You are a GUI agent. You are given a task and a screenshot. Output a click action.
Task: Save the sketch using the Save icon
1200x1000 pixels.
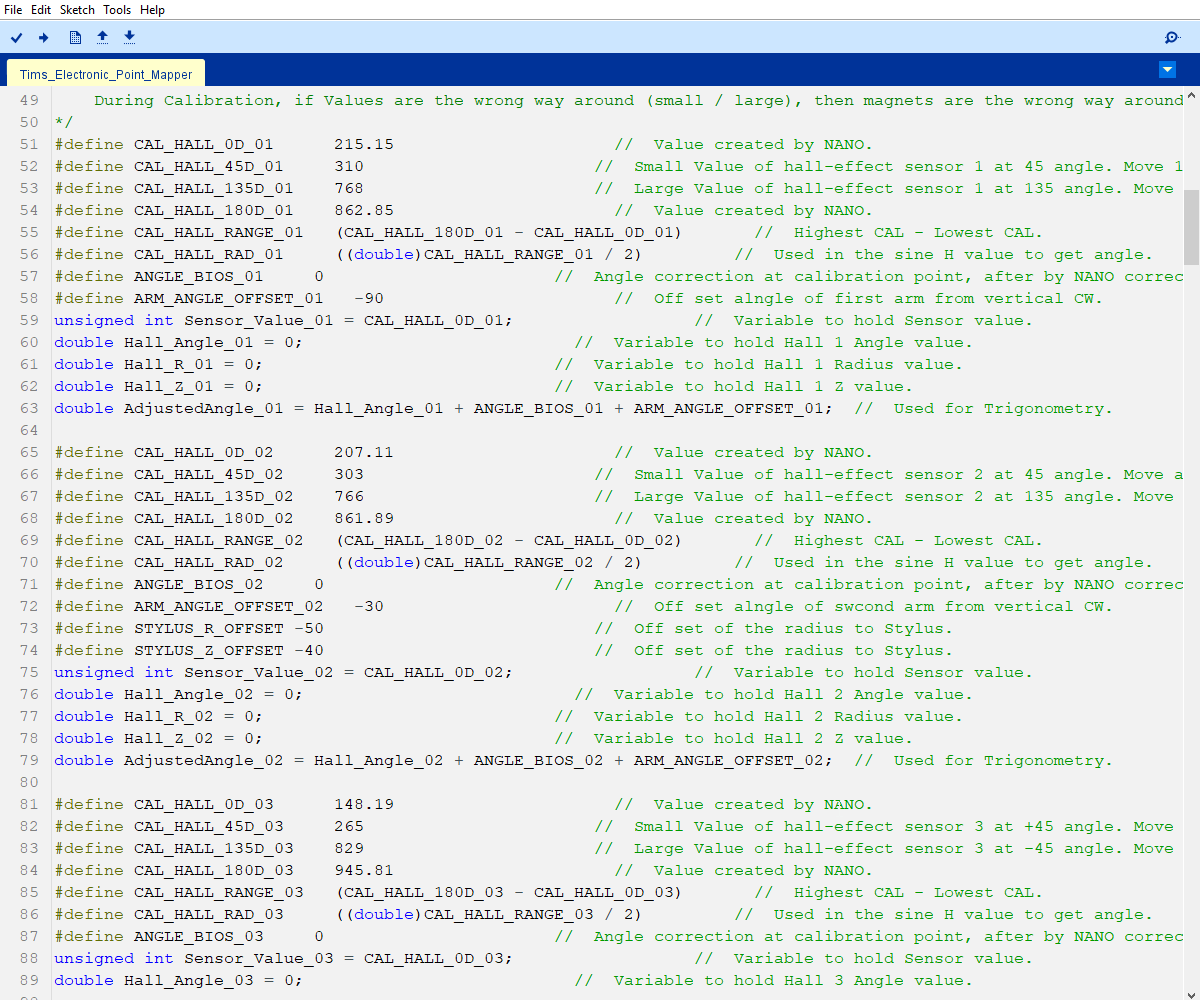(129, 37)
